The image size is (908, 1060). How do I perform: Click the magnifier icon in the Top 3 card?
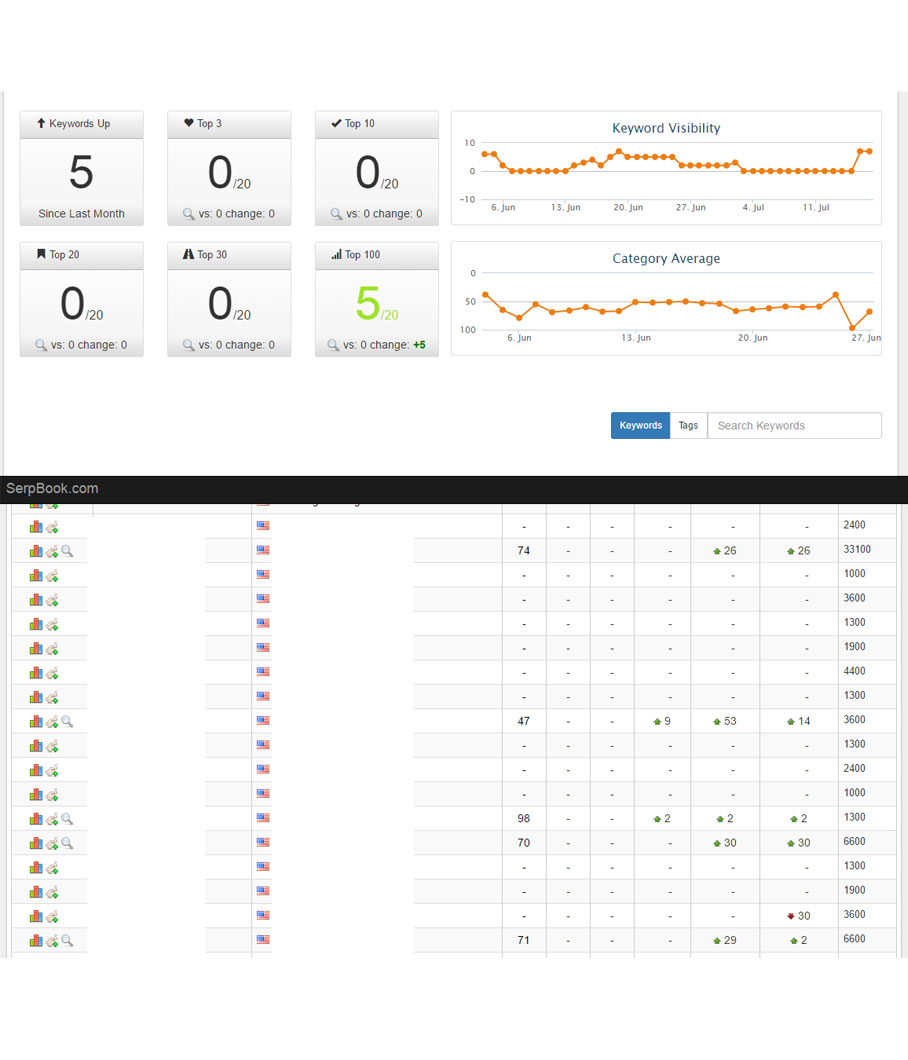click(x=189, y=214)
